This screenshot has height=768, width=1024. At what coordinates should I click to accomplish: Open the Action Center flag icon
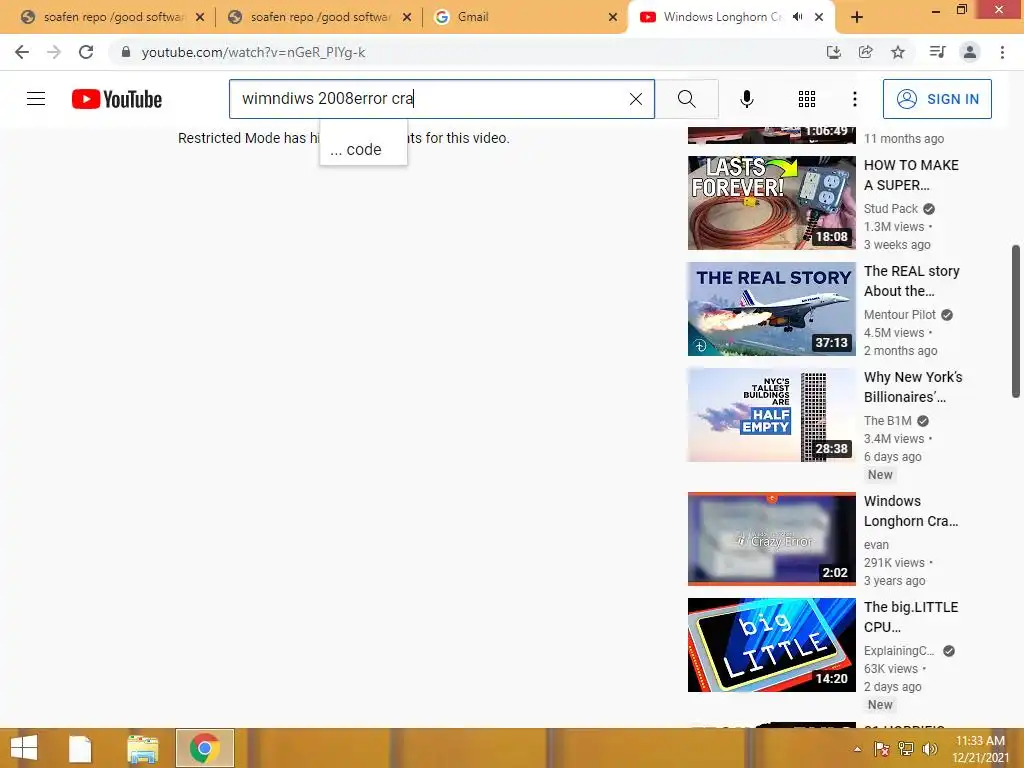(881, 749)
